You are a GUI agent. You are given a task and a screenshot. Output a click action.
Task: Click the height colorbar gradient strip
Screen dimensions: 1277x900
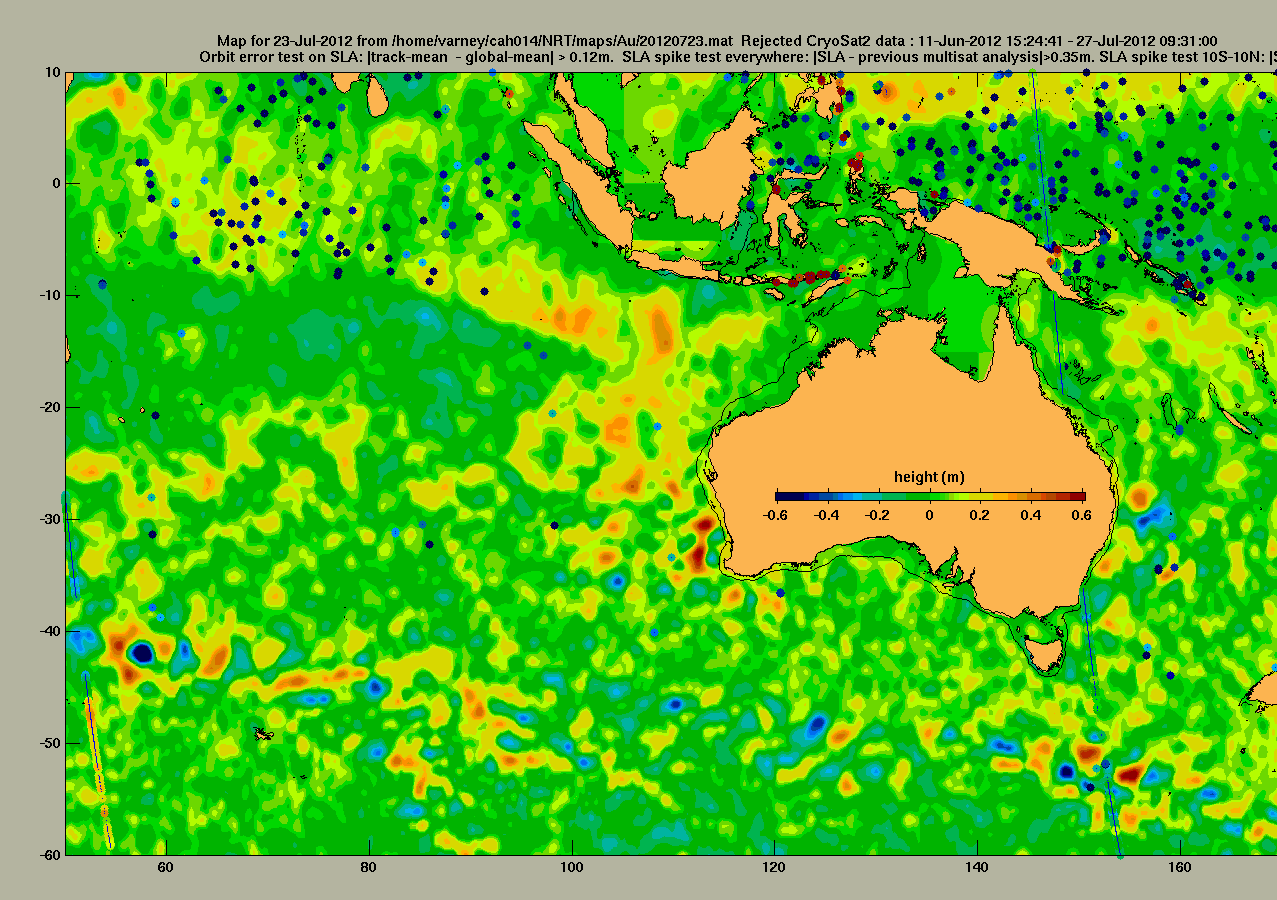[x=930, y=496]
